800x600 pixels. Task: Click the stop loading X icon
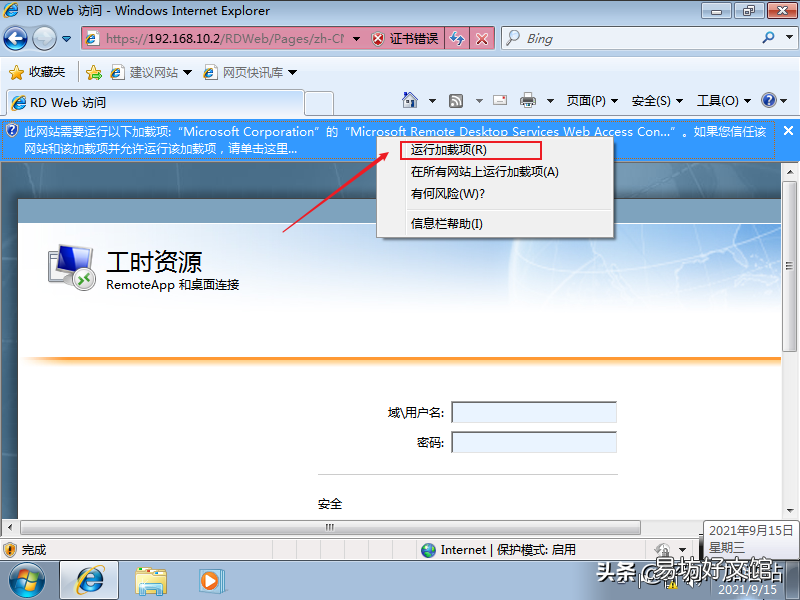click(482, 39)
